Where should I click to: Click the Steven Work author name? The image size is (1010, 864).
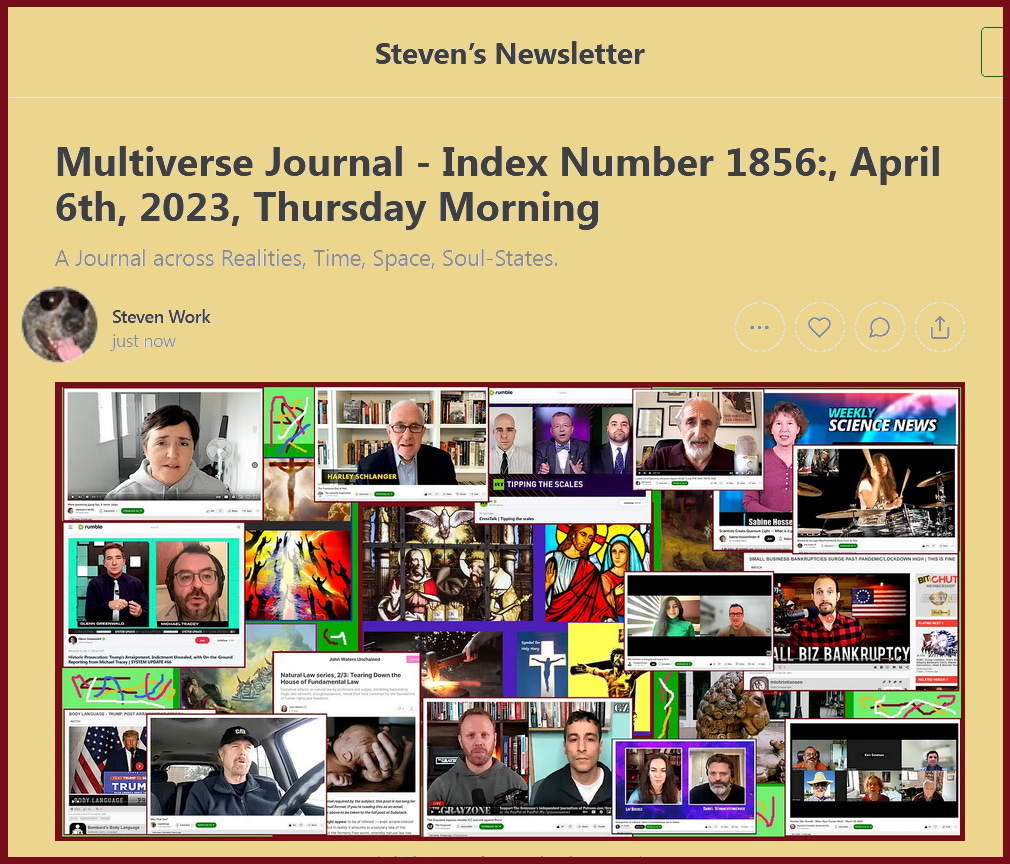161,316
